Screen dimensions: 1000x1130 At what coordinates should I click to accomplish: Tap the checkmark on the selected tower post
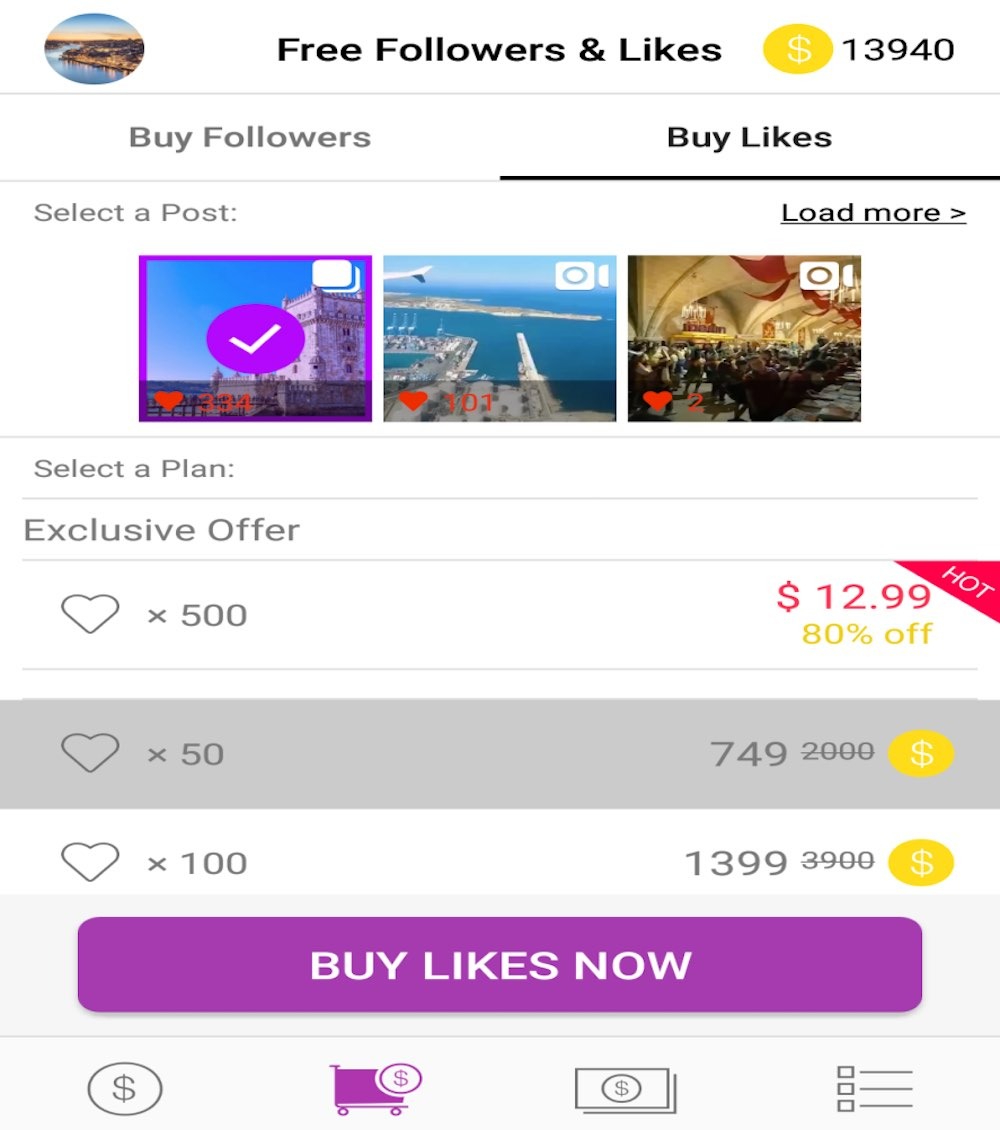pos(256,338)
